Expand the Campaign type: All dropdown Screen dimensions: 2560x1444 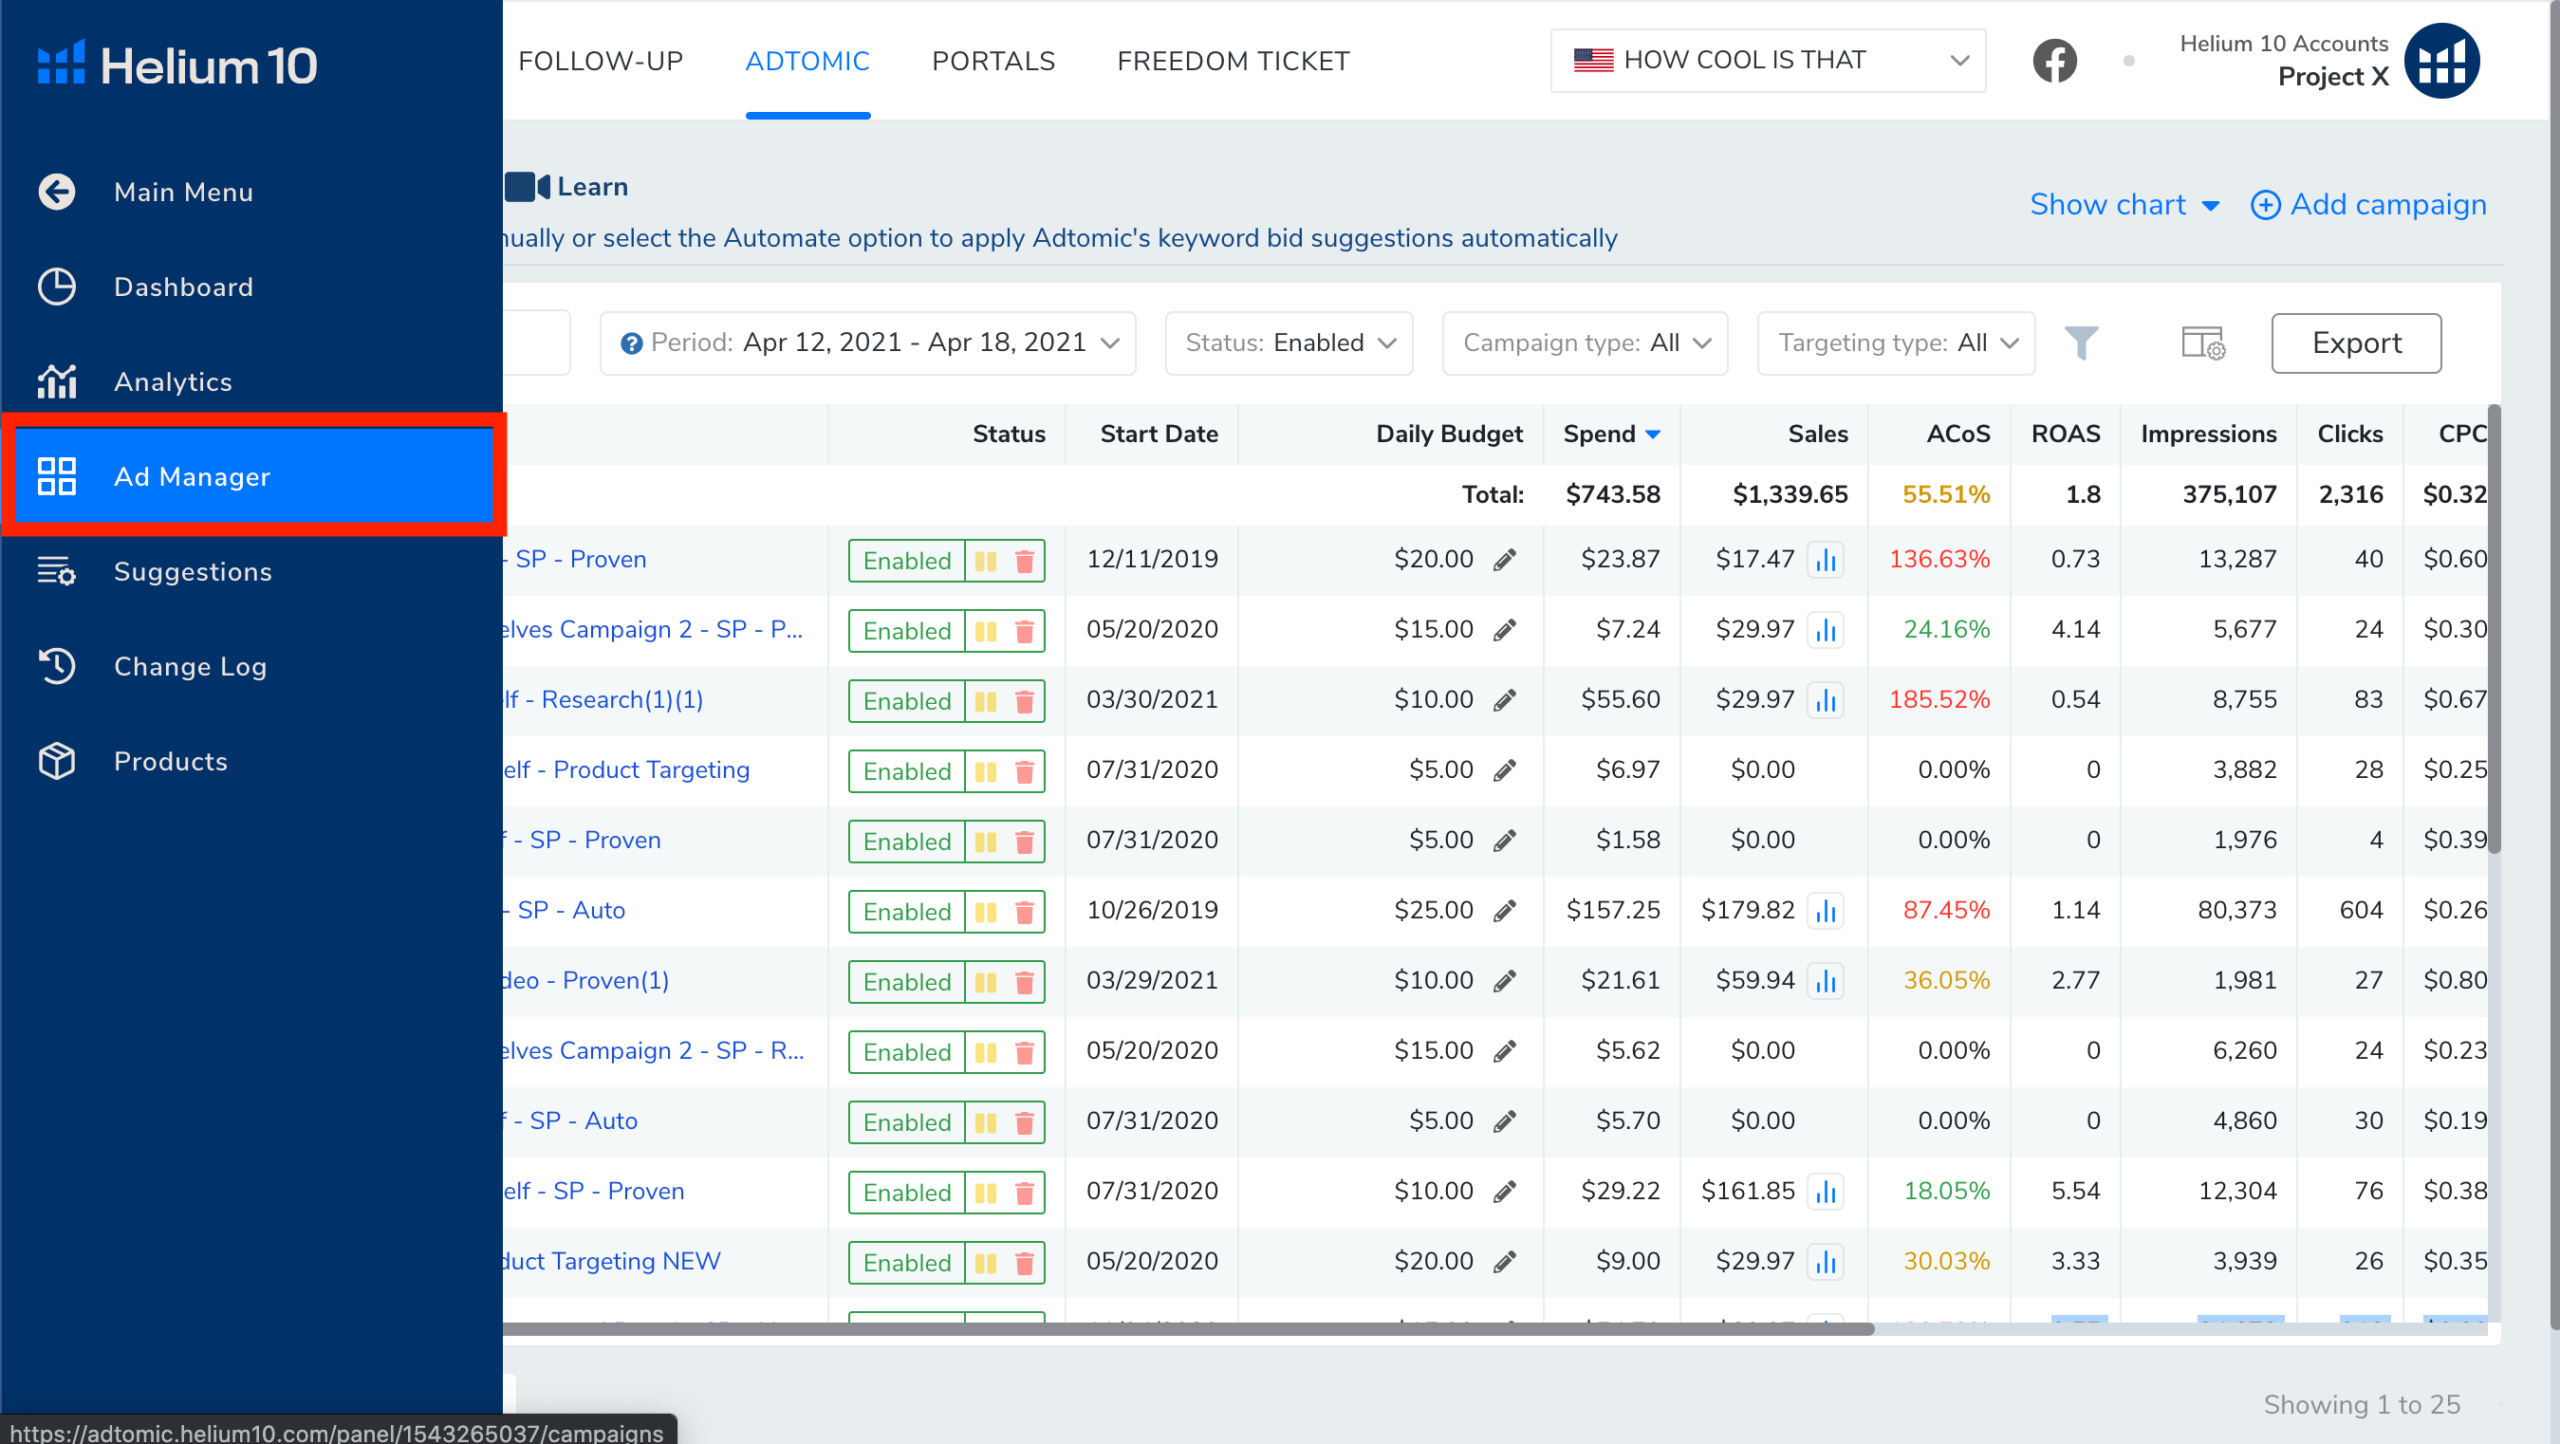click(x=1584, y=342)
